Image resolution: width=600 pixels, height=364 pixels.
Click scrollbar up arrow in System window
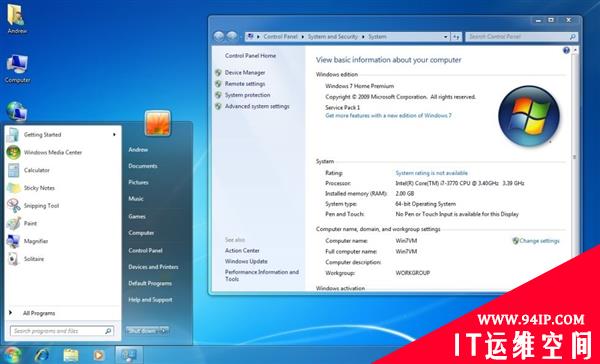tap(574, 50)
